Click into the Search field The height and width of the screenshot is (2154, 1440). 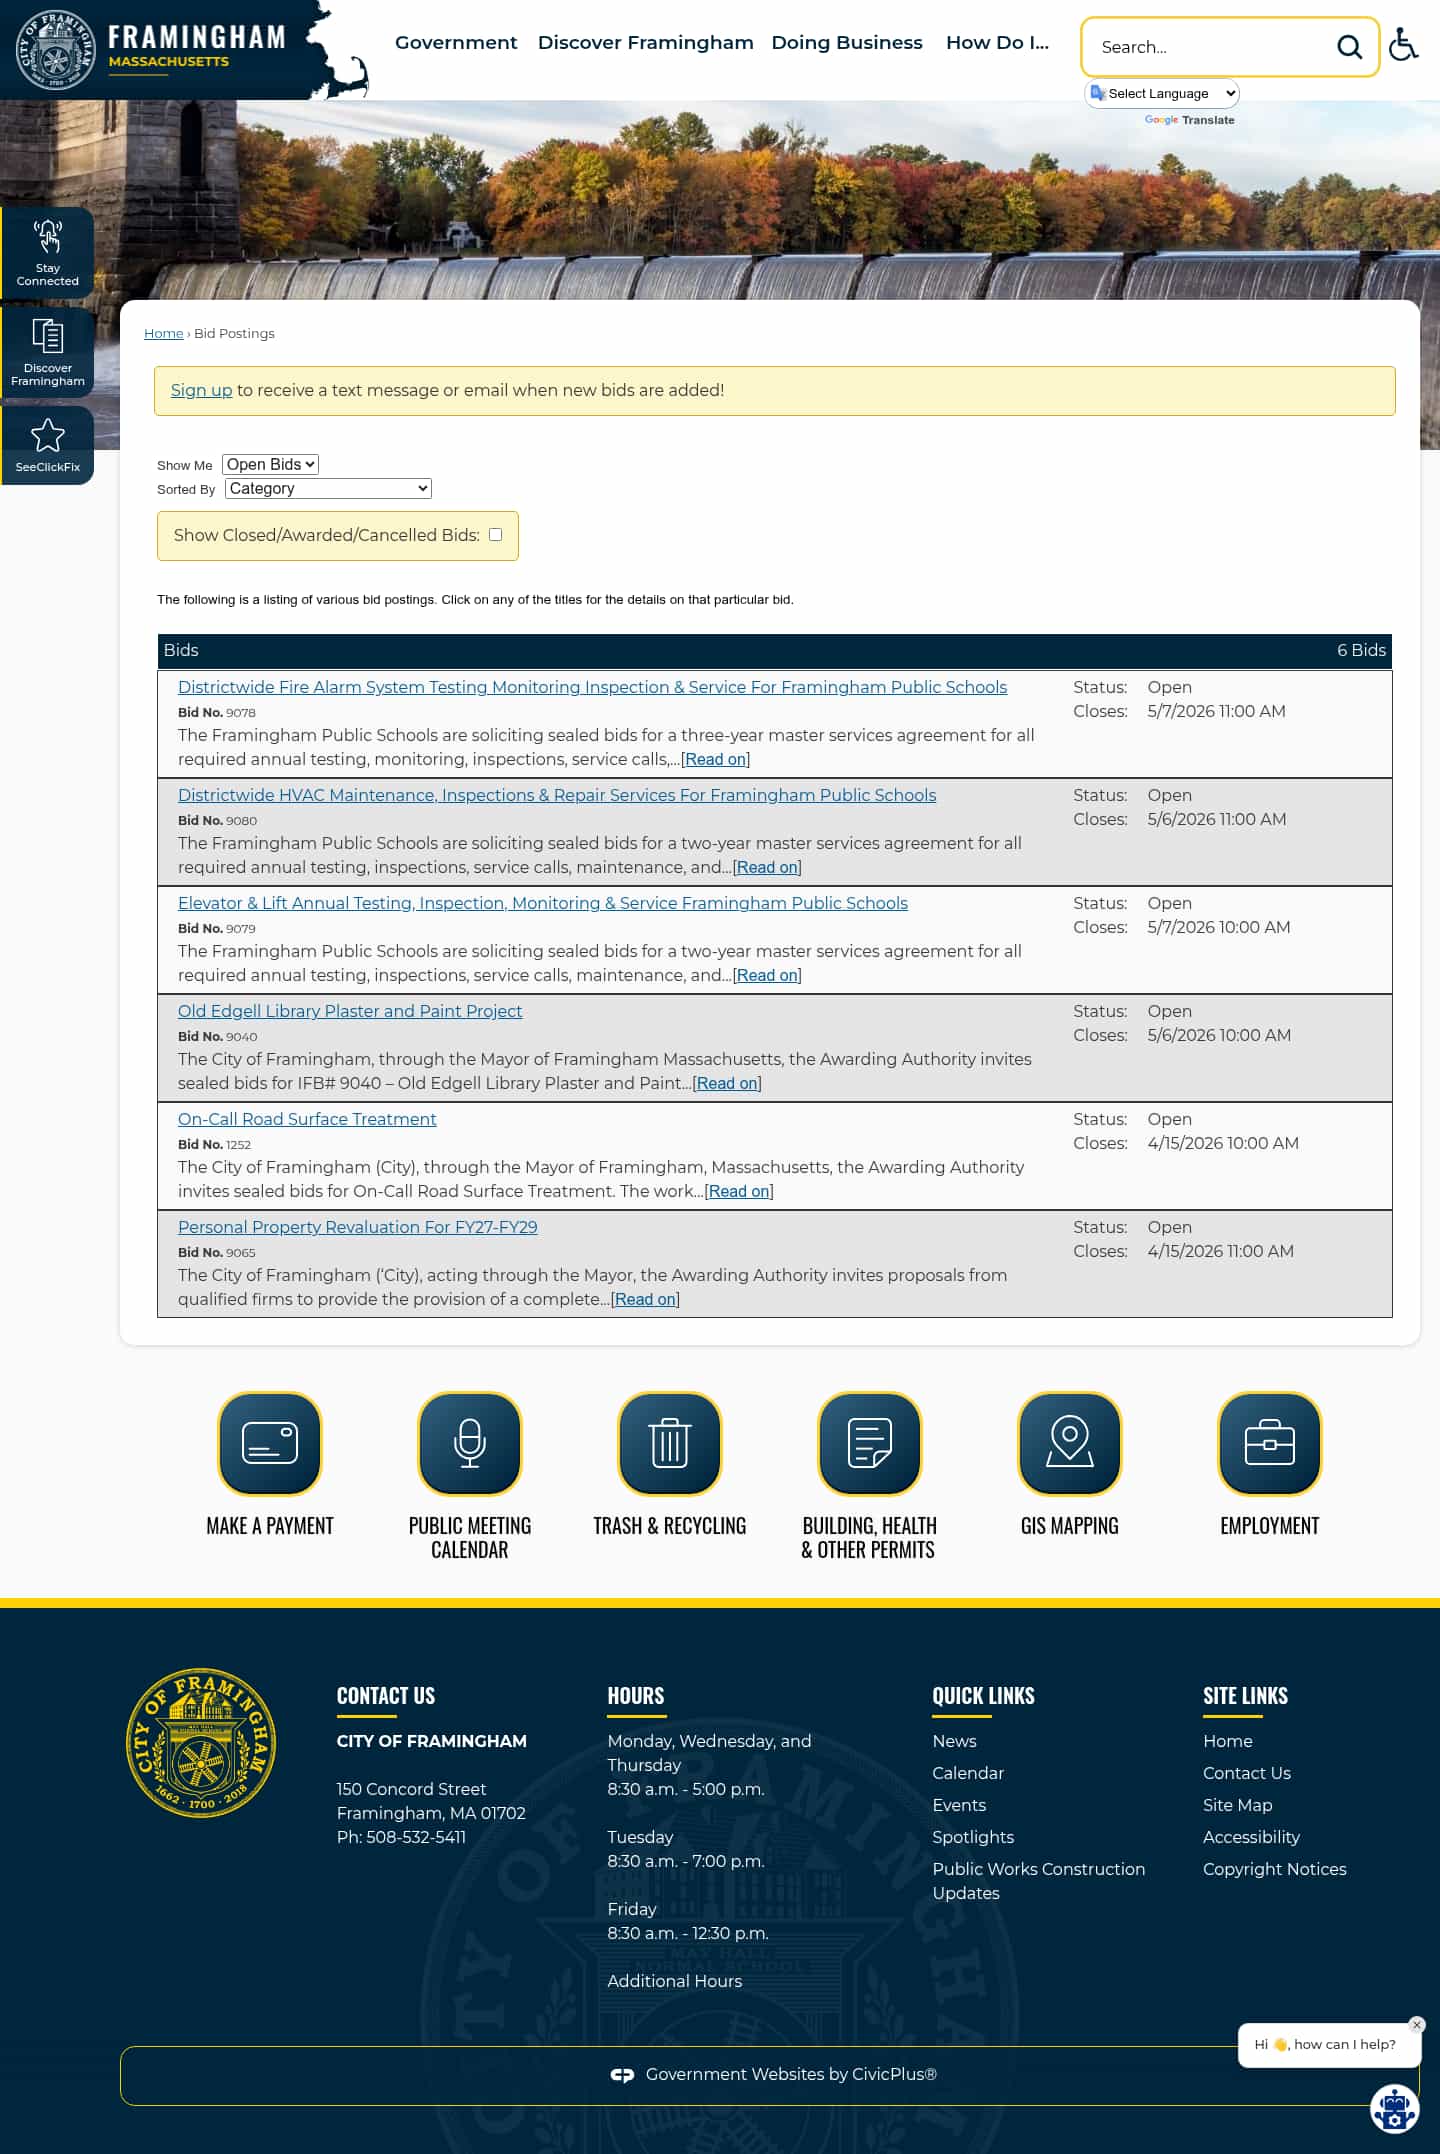point(1212,47)
